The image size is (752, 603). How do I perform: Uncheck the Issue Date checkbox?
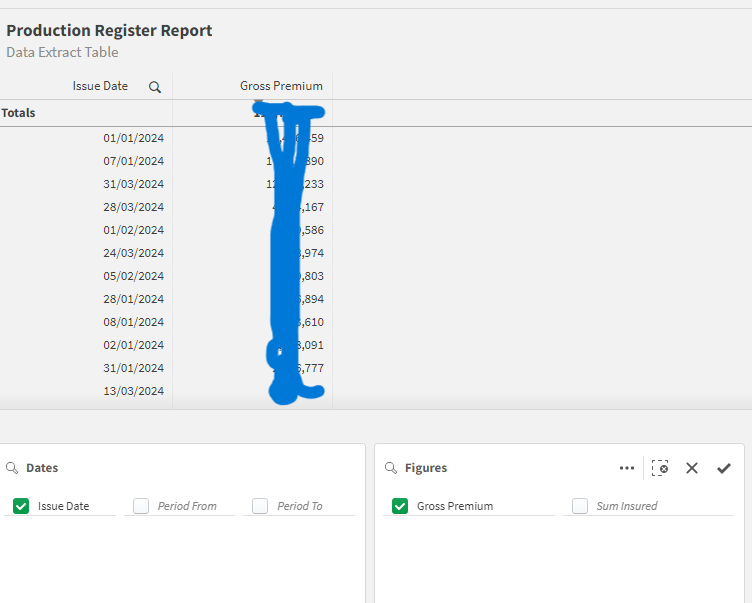(21, 506)
